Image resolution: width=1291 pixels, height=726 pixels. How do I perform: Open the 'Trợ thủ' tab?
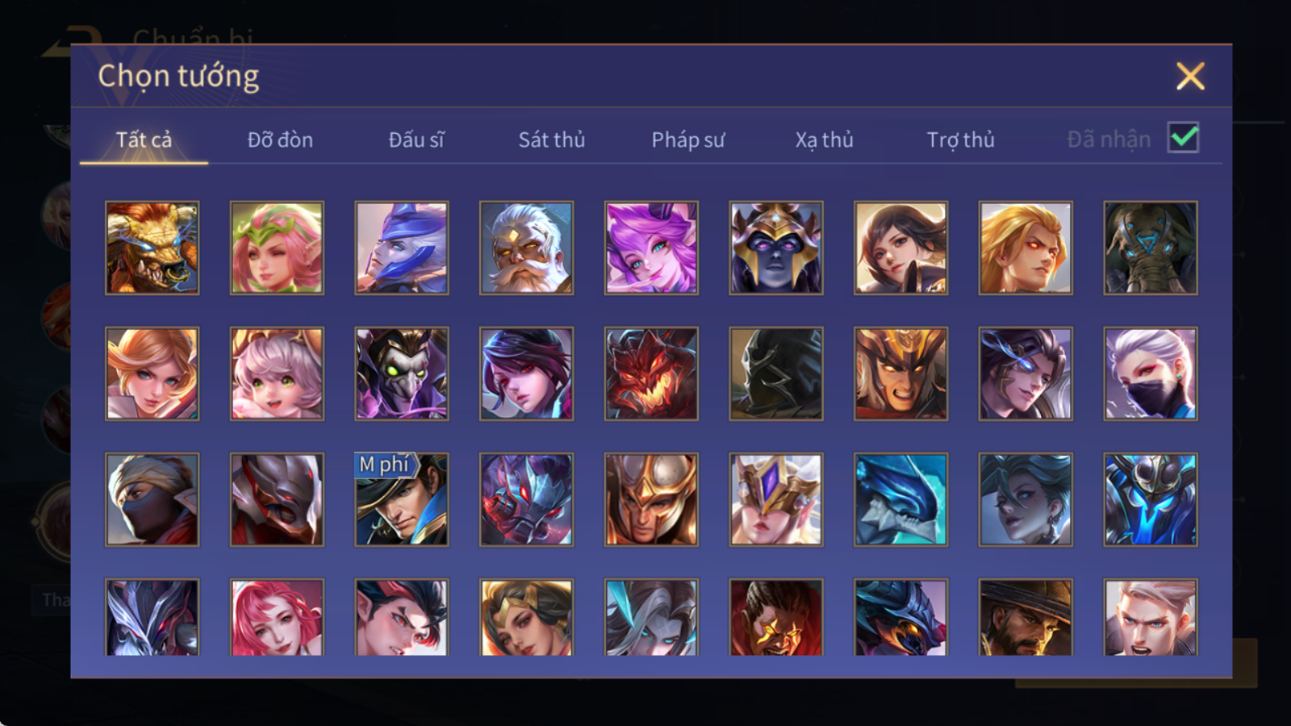(x=960, y=140)
